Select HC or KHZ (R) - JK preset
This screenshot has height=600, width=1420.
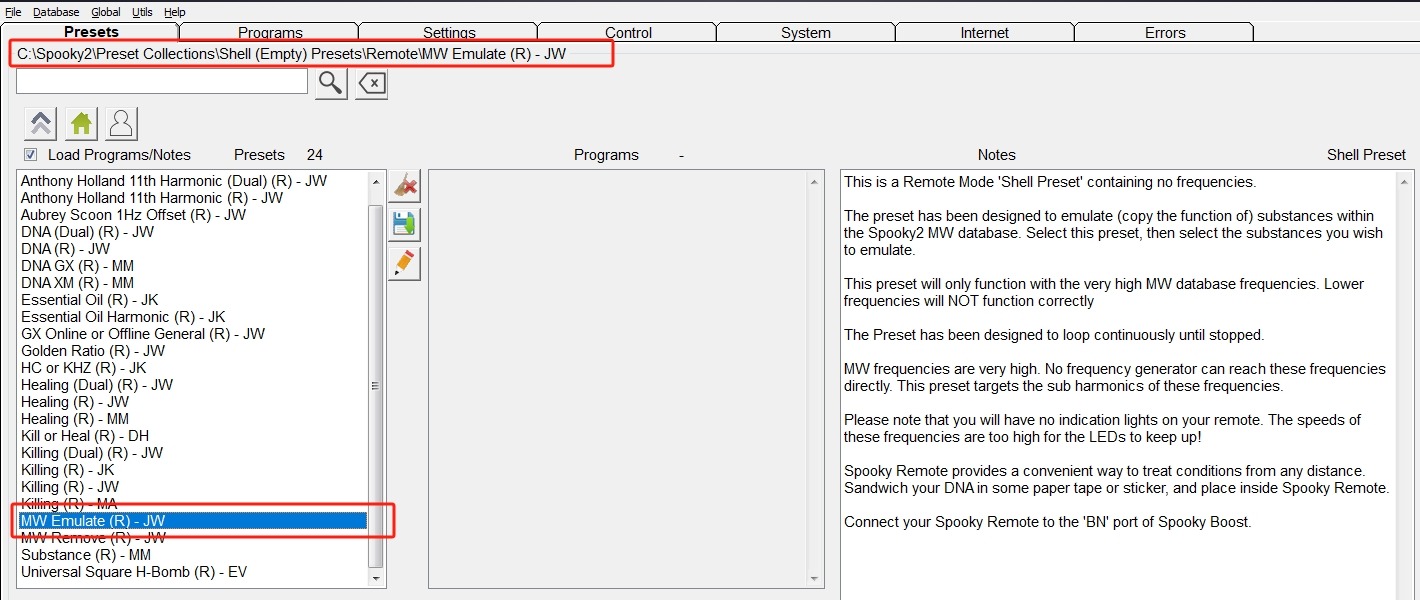pyautogui.click(x=84, y=368)
